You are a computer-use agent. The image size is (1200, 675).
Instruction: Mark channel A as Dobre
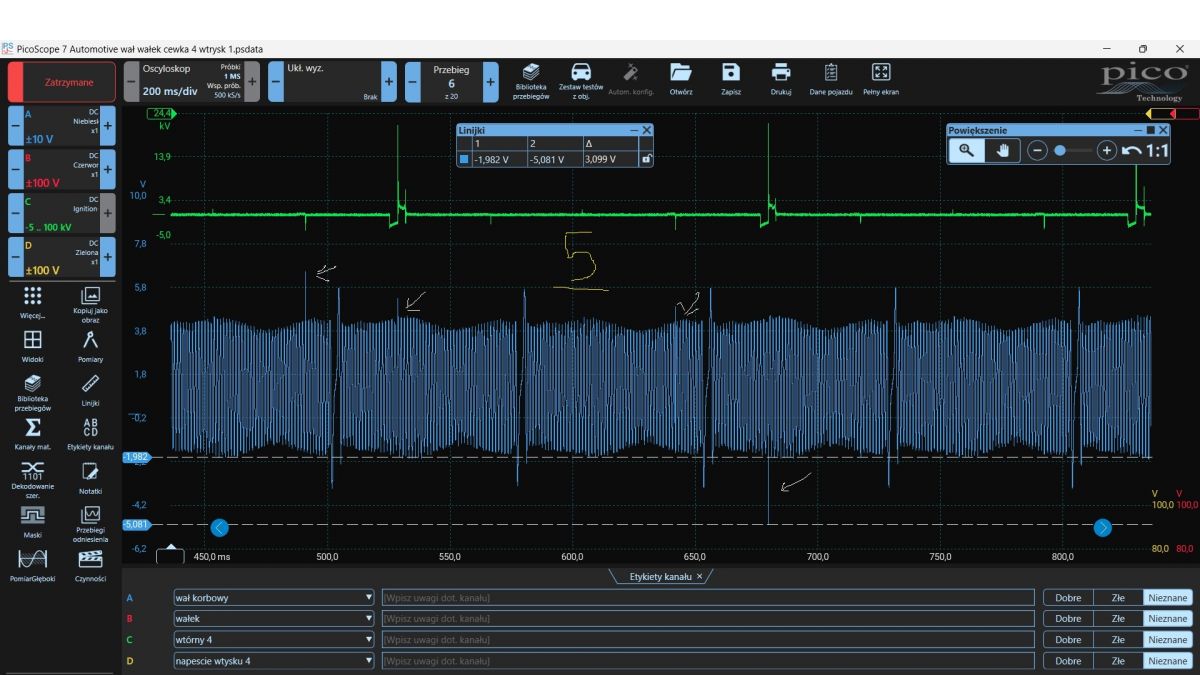(1067, 598)
